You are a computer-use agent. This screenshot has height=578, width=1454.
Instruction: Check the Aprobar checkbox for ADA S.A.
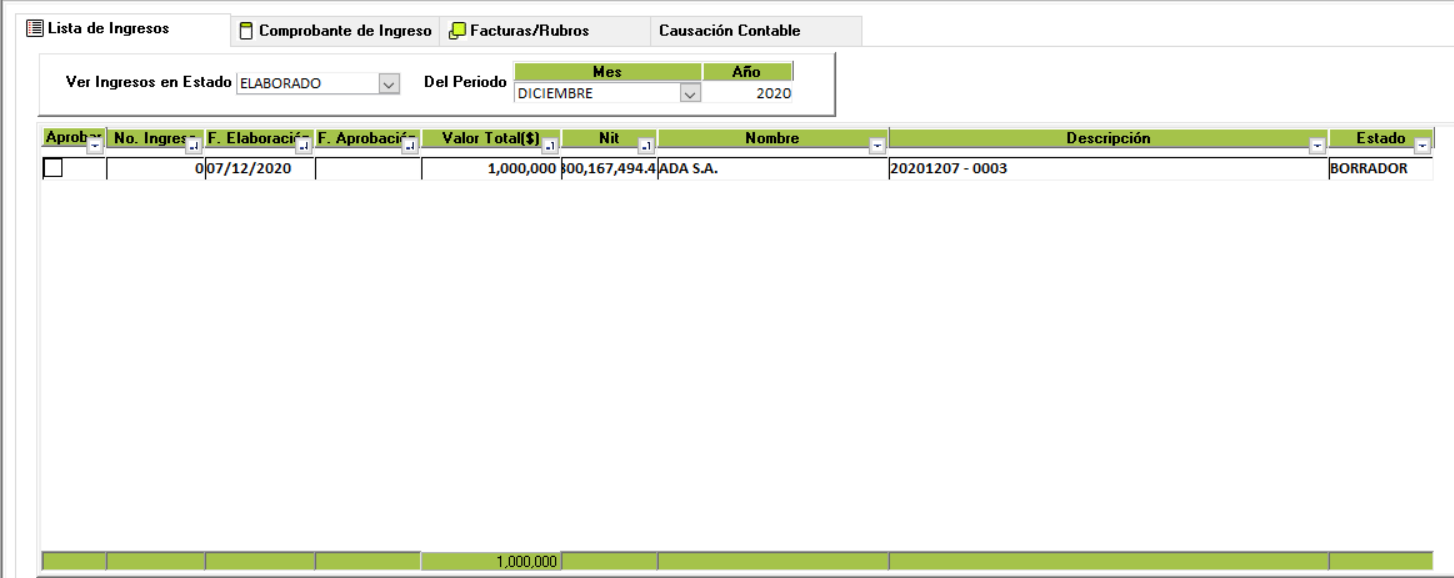pos(53,169)
